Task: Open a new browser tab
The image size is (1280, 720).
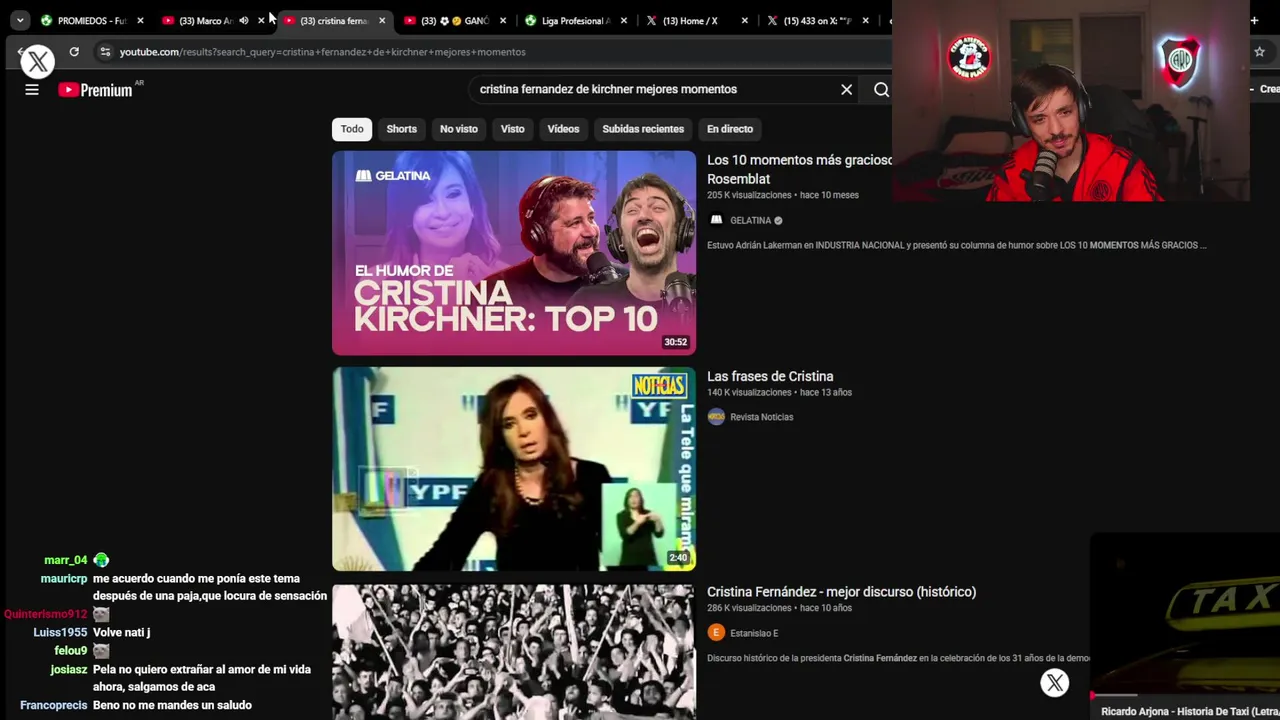Action: click(1254, 20)
